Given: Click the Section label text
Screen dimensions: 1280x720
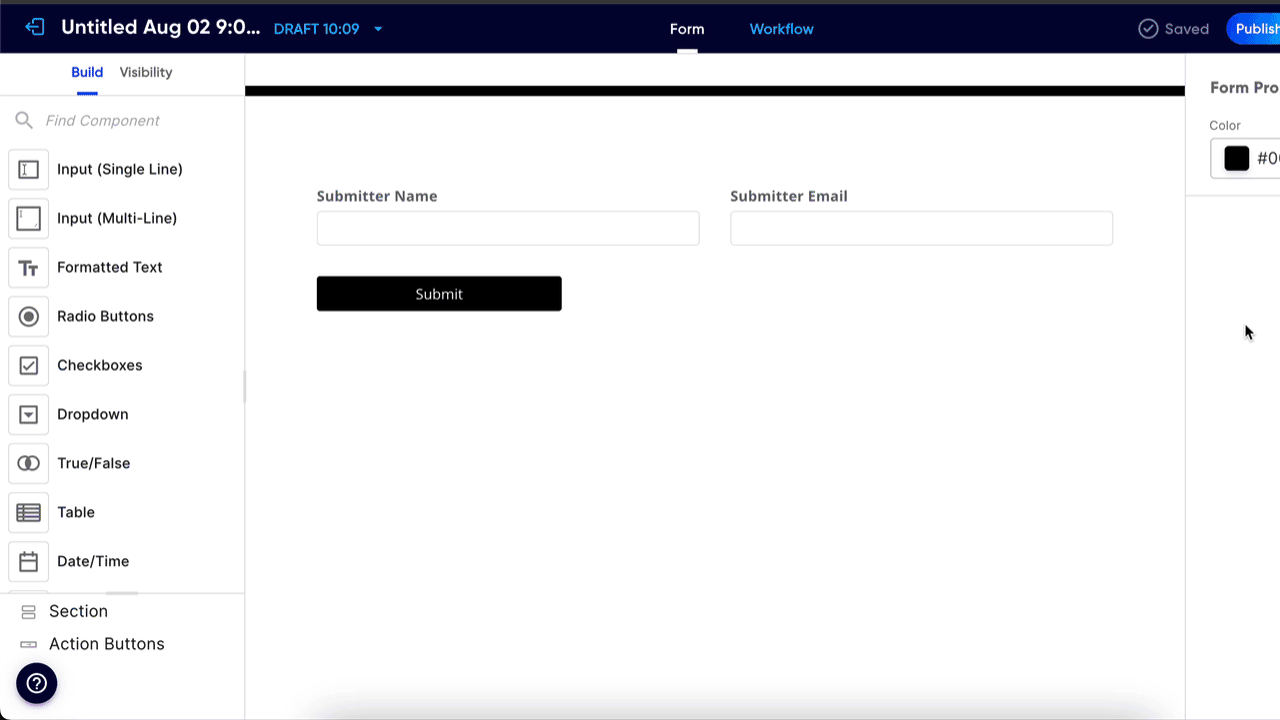Looking at the screenshot, I should pos(78,612).
